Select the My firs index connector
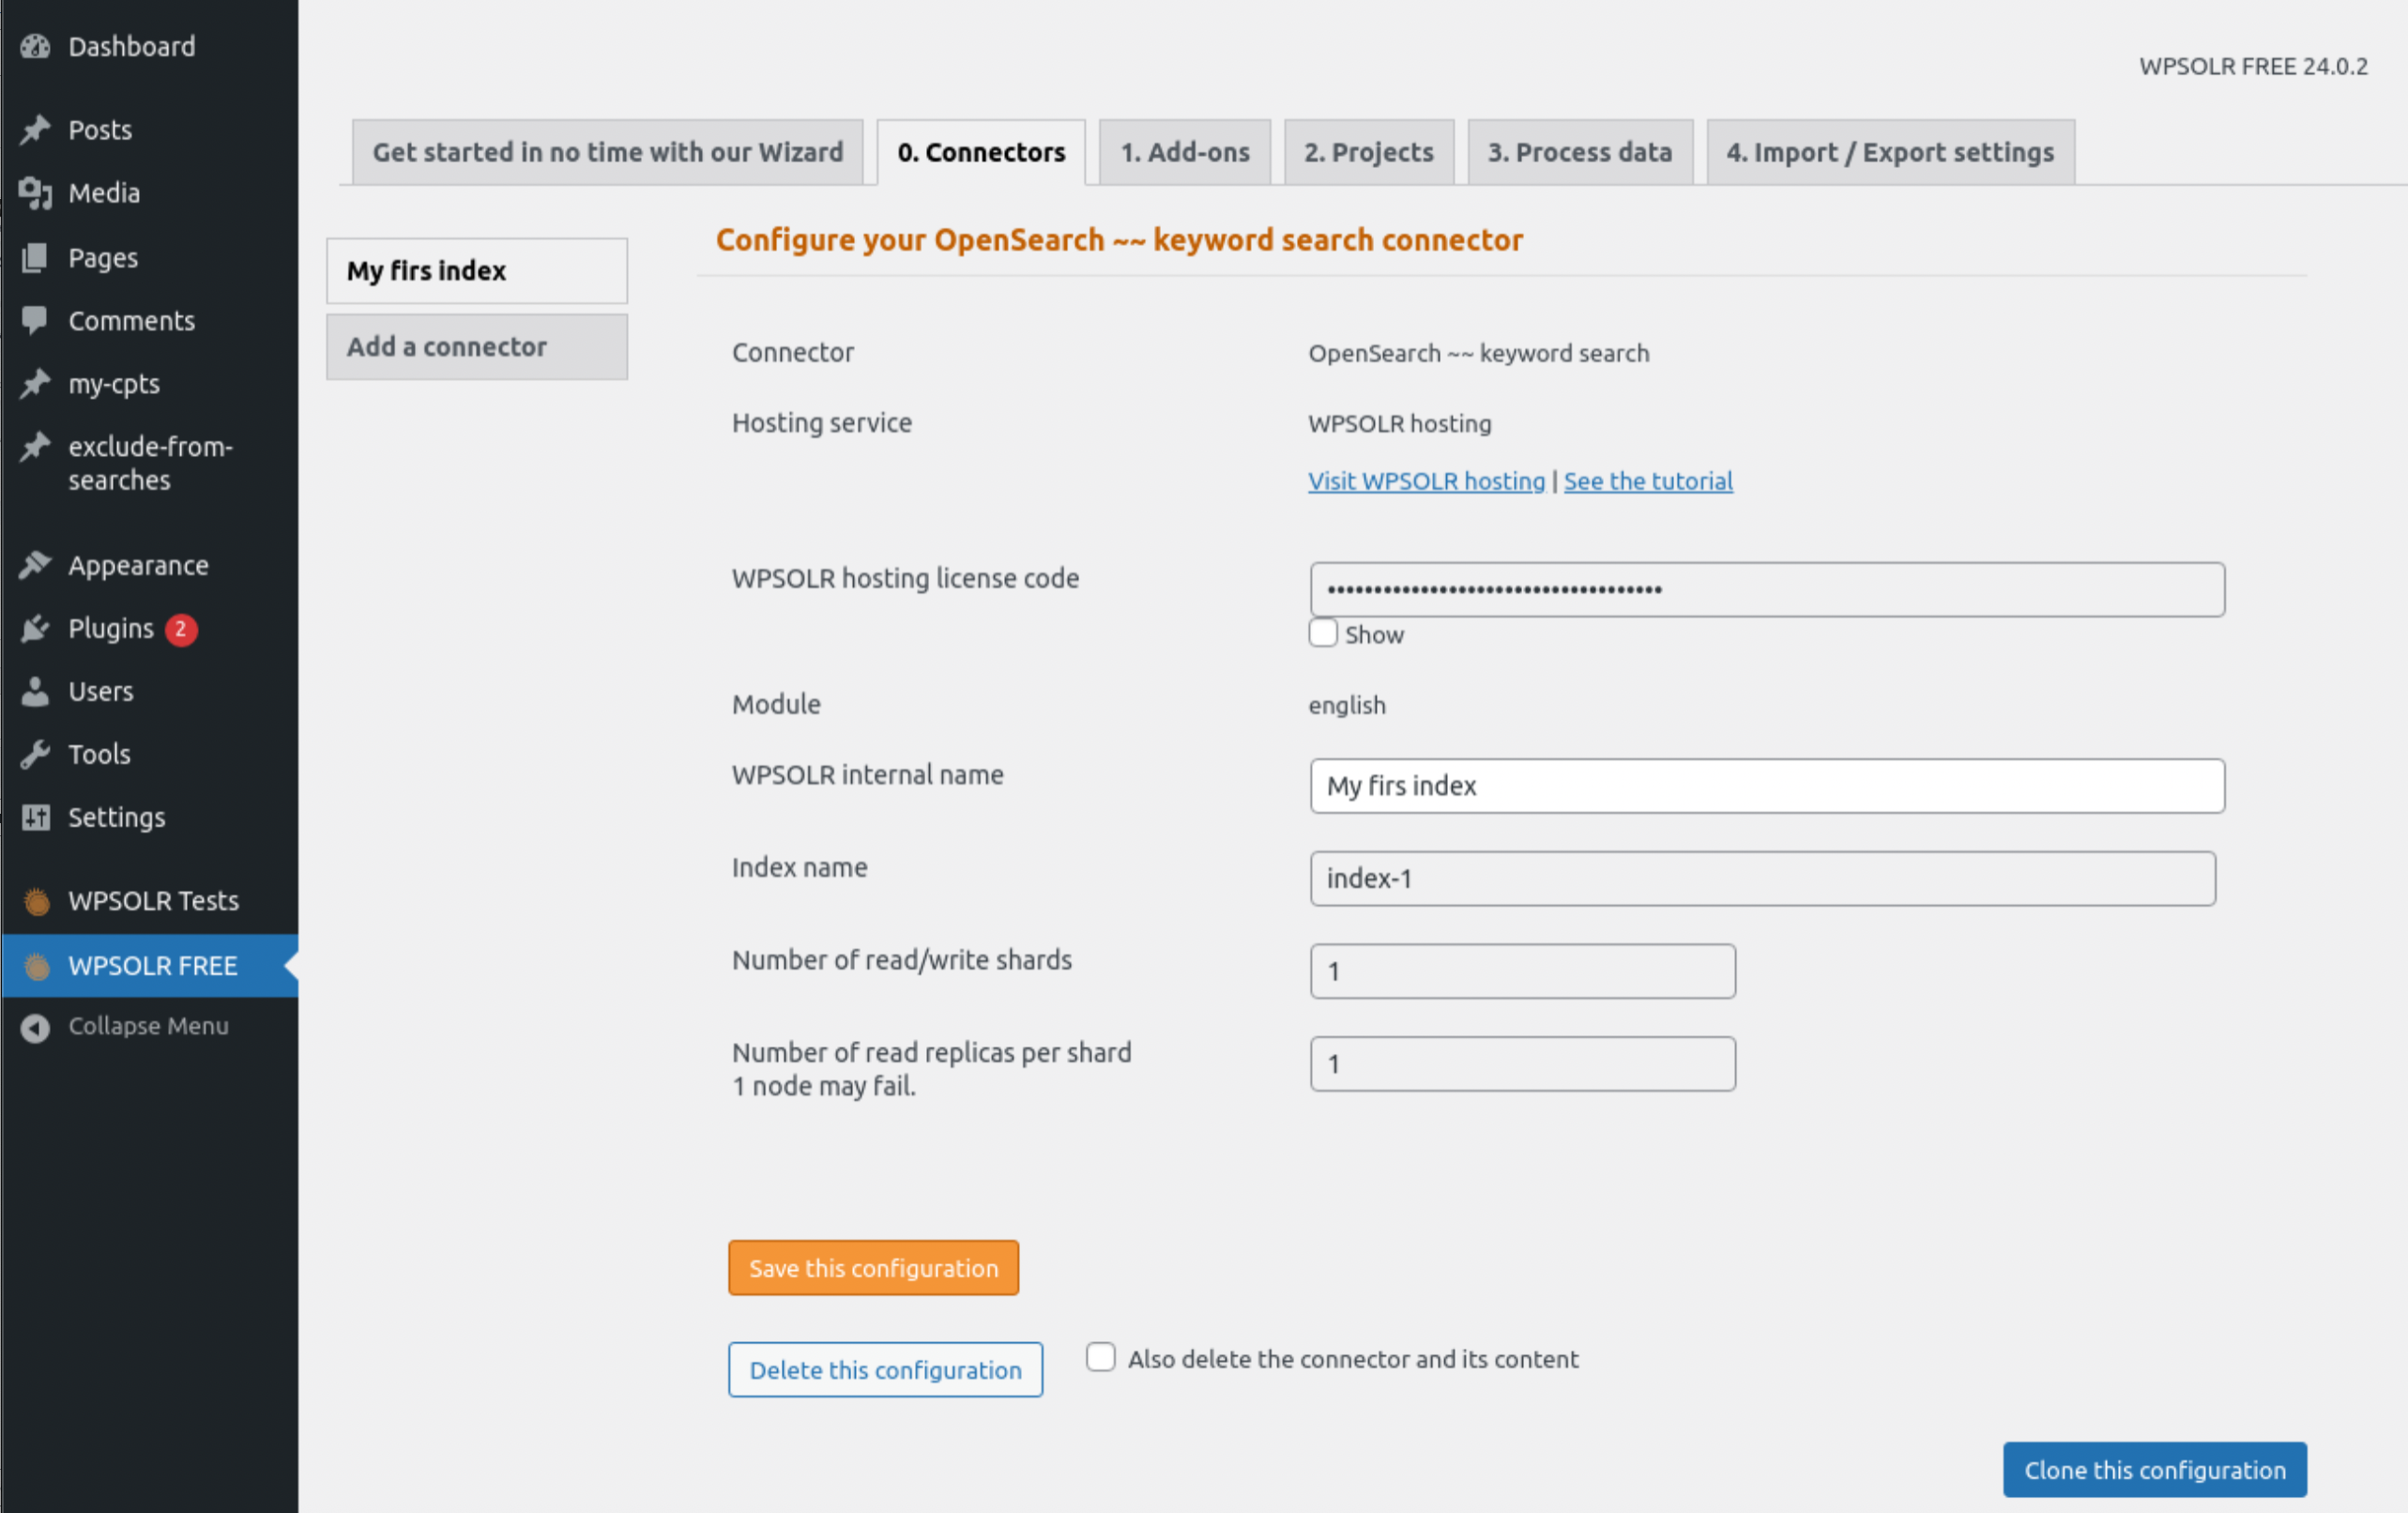 [477, 271]
